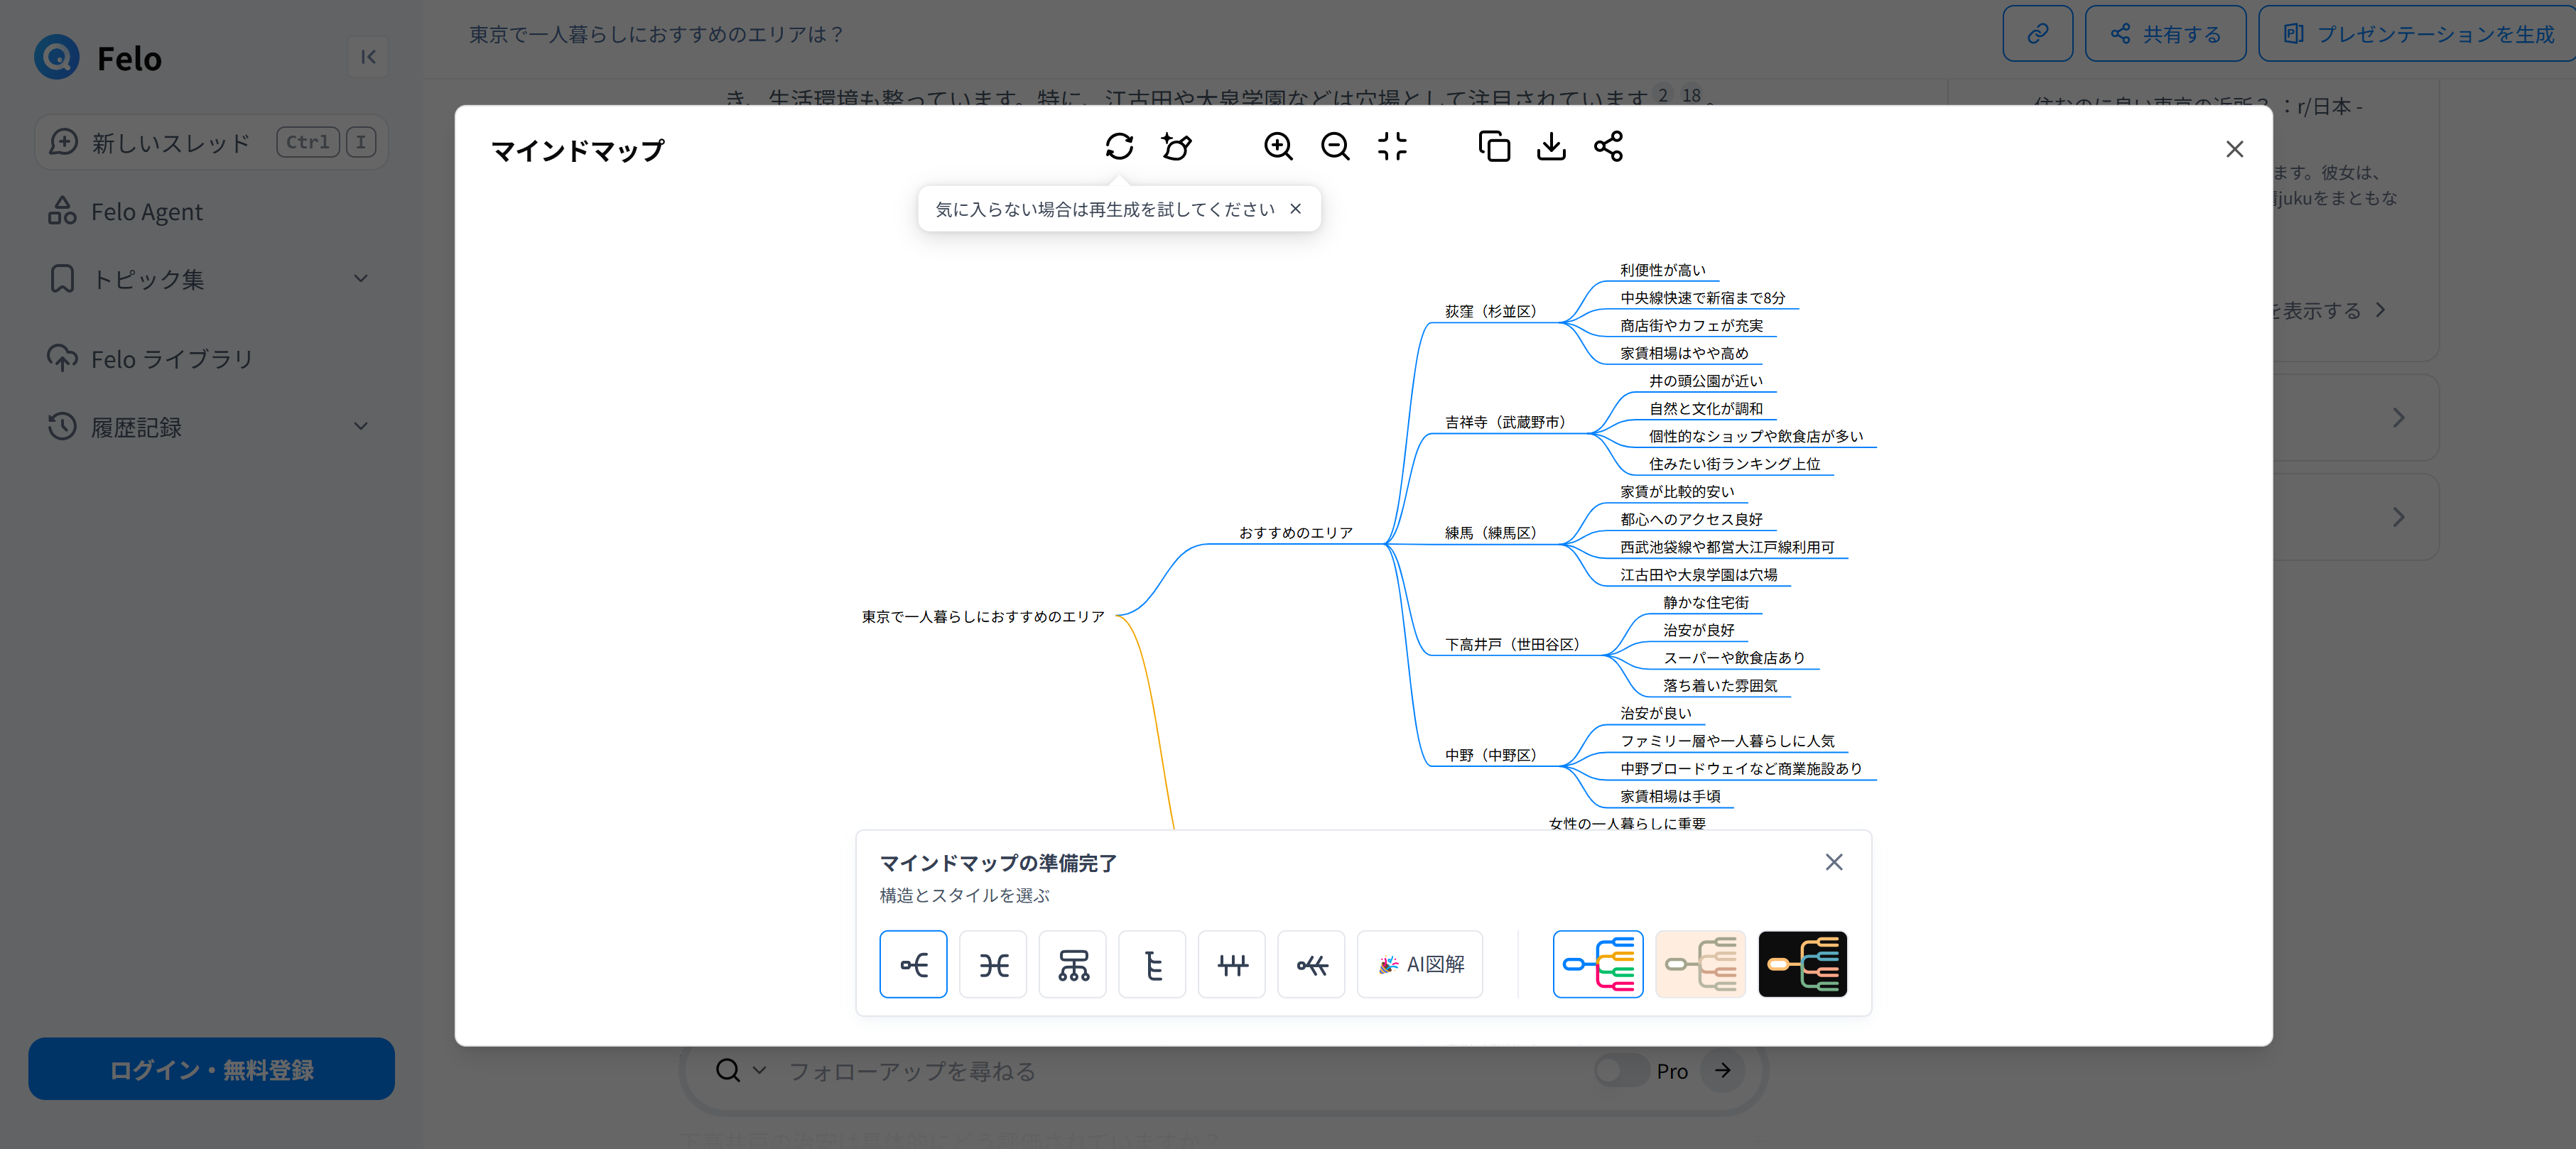Click the fit-to-screen shrink icon
The image size is (2576, 1149).
1392,147
